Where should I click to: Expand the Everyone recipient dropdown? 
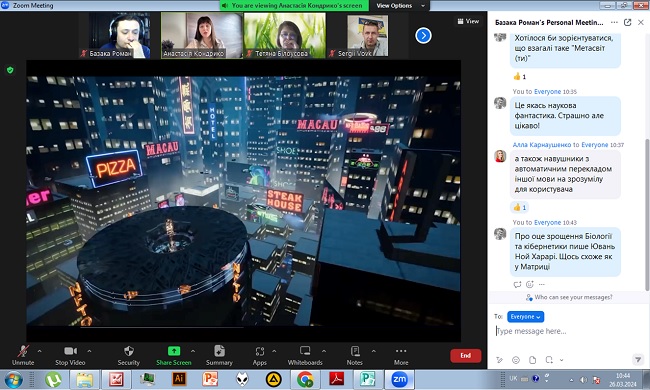click(525, 317)
